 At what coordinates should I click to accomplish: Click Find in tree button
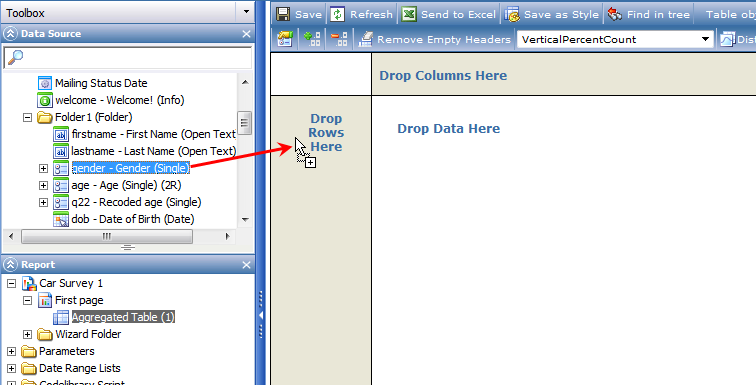(x=648, y=14)
